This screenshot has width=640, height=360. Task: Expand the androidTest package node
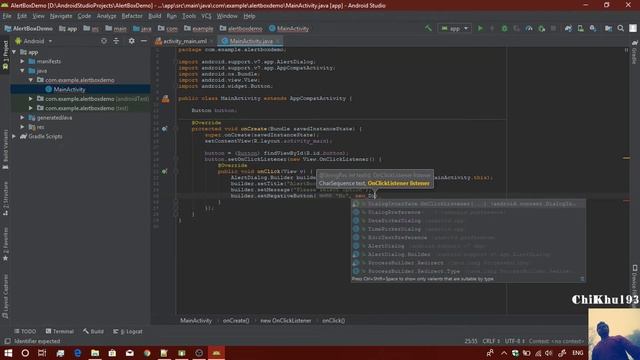31,99
